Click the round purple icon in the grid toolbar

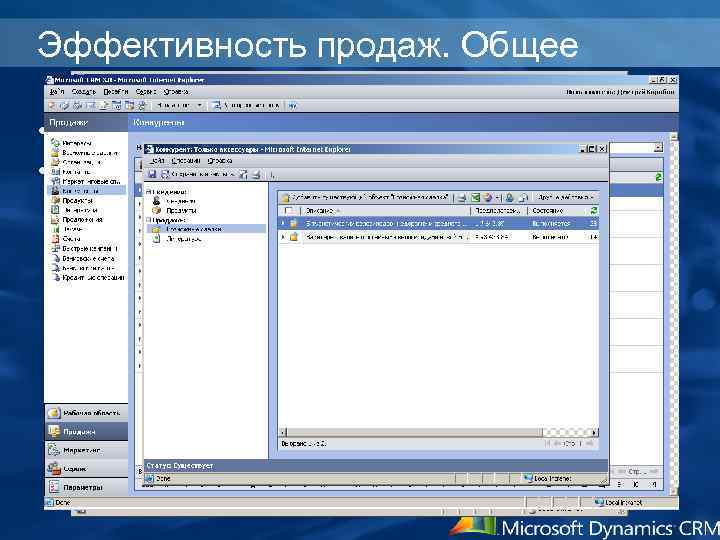[488, 197]
